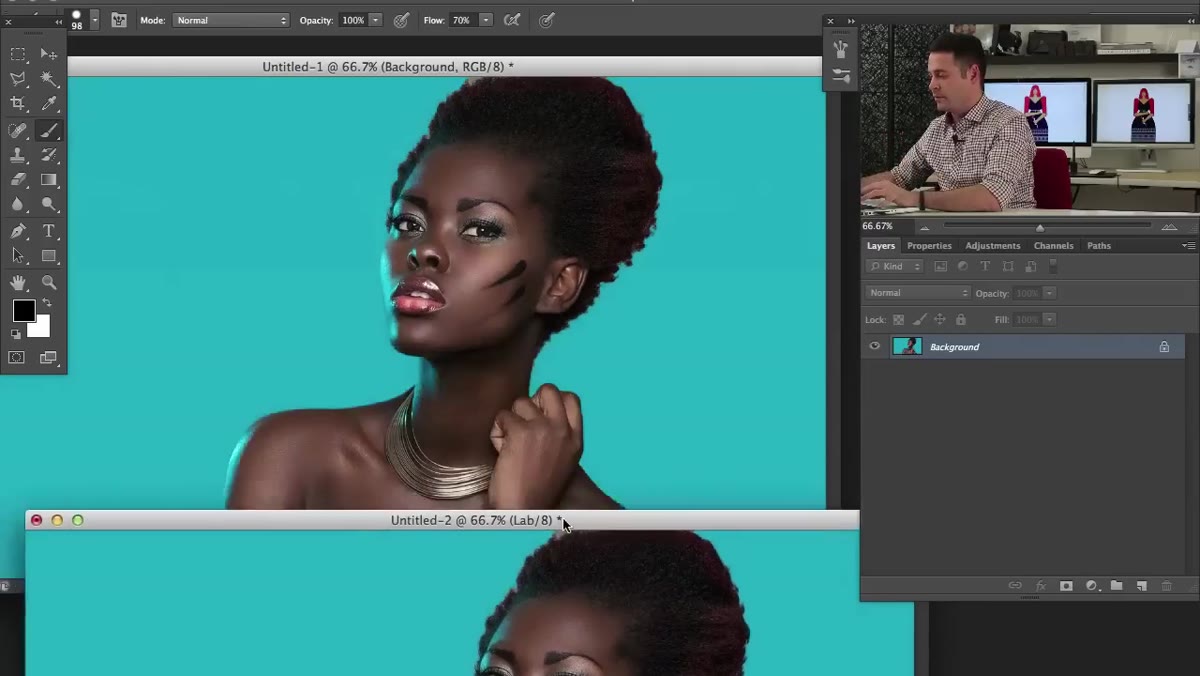Reset default foreground and background colors
This screenshot has height=676, width=1200.
[16, 335]
